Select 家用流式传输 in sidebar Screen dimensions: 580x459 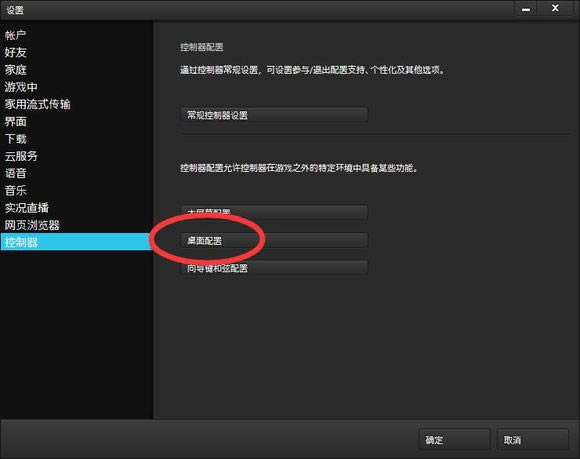[37, 104]
